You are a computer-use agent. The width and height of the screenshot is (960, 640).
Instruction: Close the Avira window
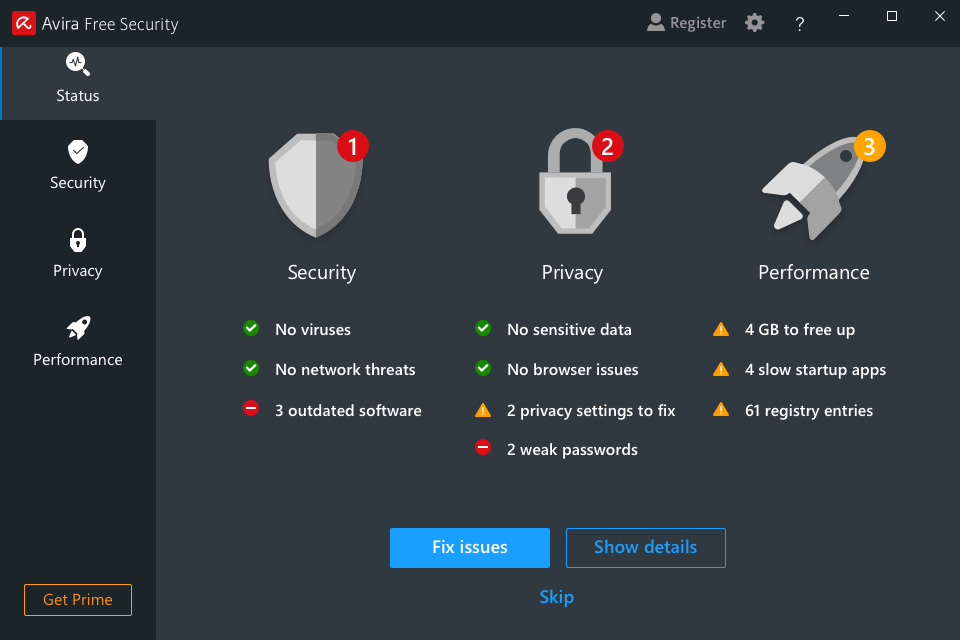[940, 16]
